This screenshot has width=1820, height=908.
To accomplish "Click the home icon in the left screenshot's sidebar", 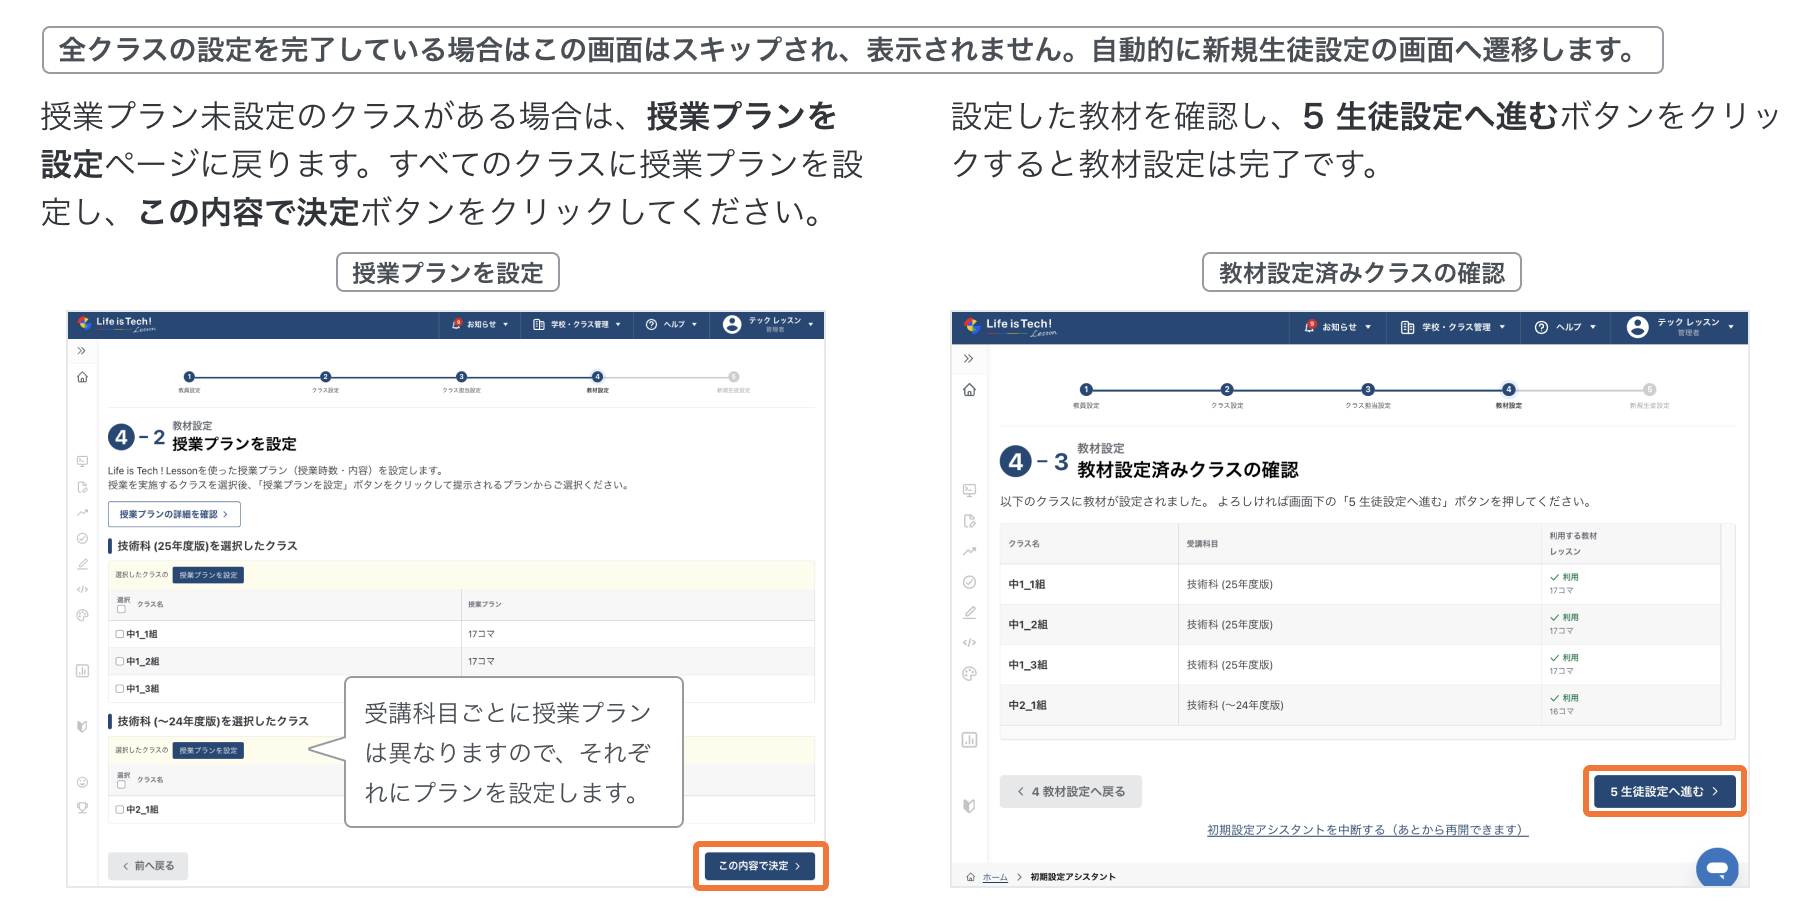I will point(82,377).
